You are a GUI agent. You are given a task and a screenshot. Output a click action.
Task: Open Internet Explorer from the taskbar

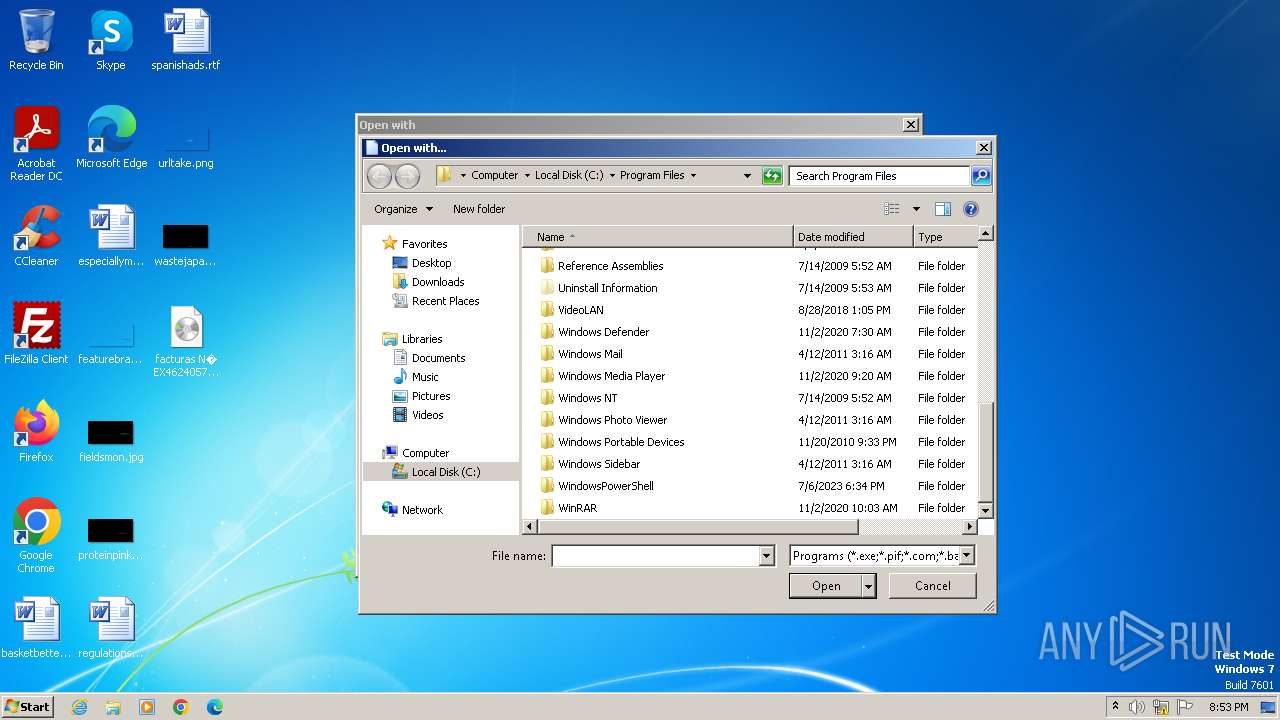point(79,707)
